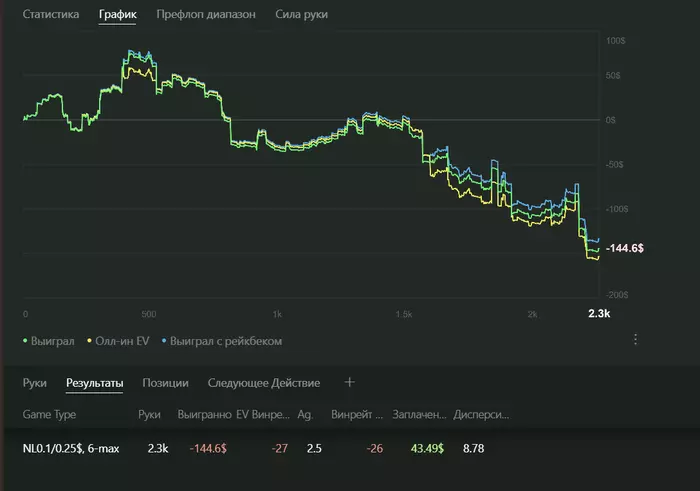This screenshot has width=700, height=491.
Task: Click the 2.3k marker on hands axis
Action: [599, 314]
